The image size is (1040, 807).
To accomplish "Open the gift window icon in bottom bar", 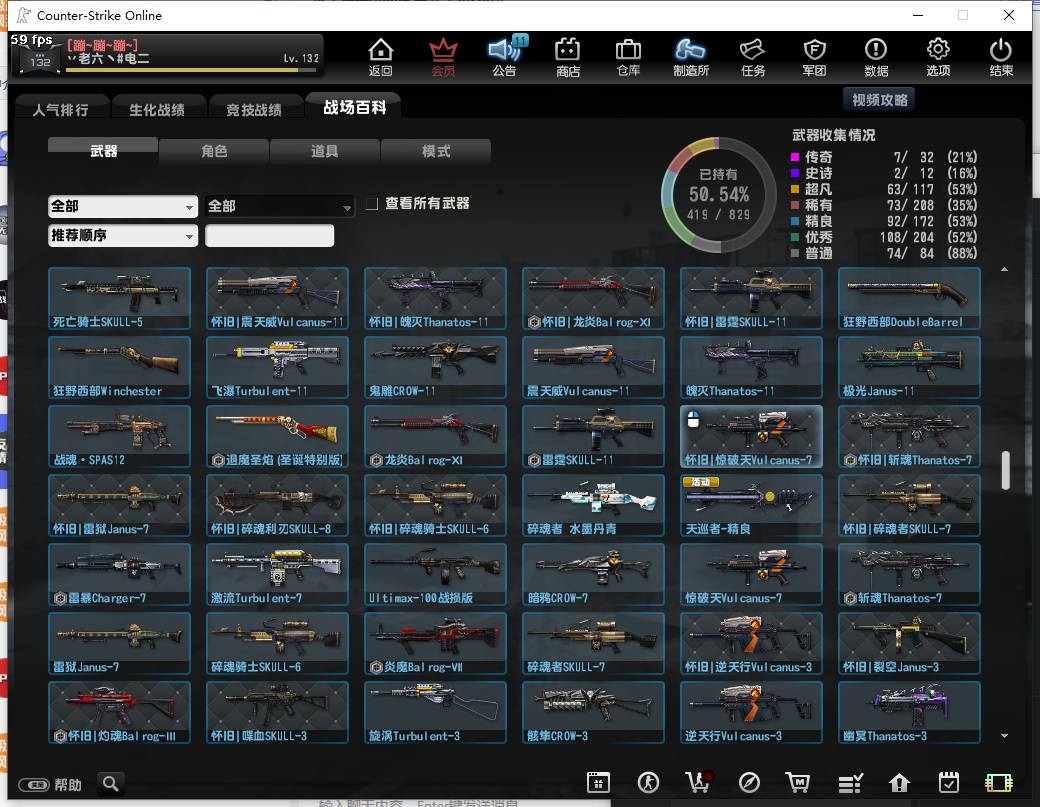I will pos(598,783).
